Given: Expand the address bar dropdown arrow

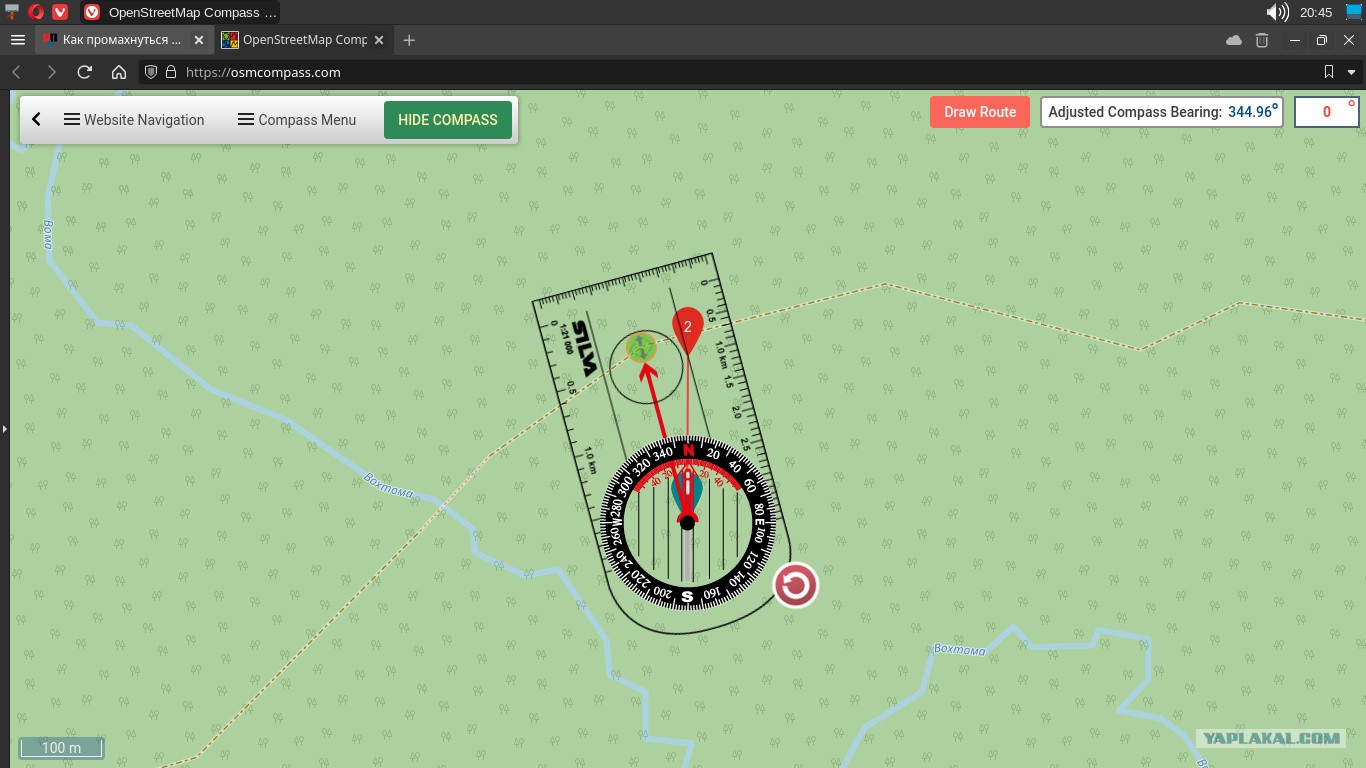Looking at the screenshot, I should 1353,72.
